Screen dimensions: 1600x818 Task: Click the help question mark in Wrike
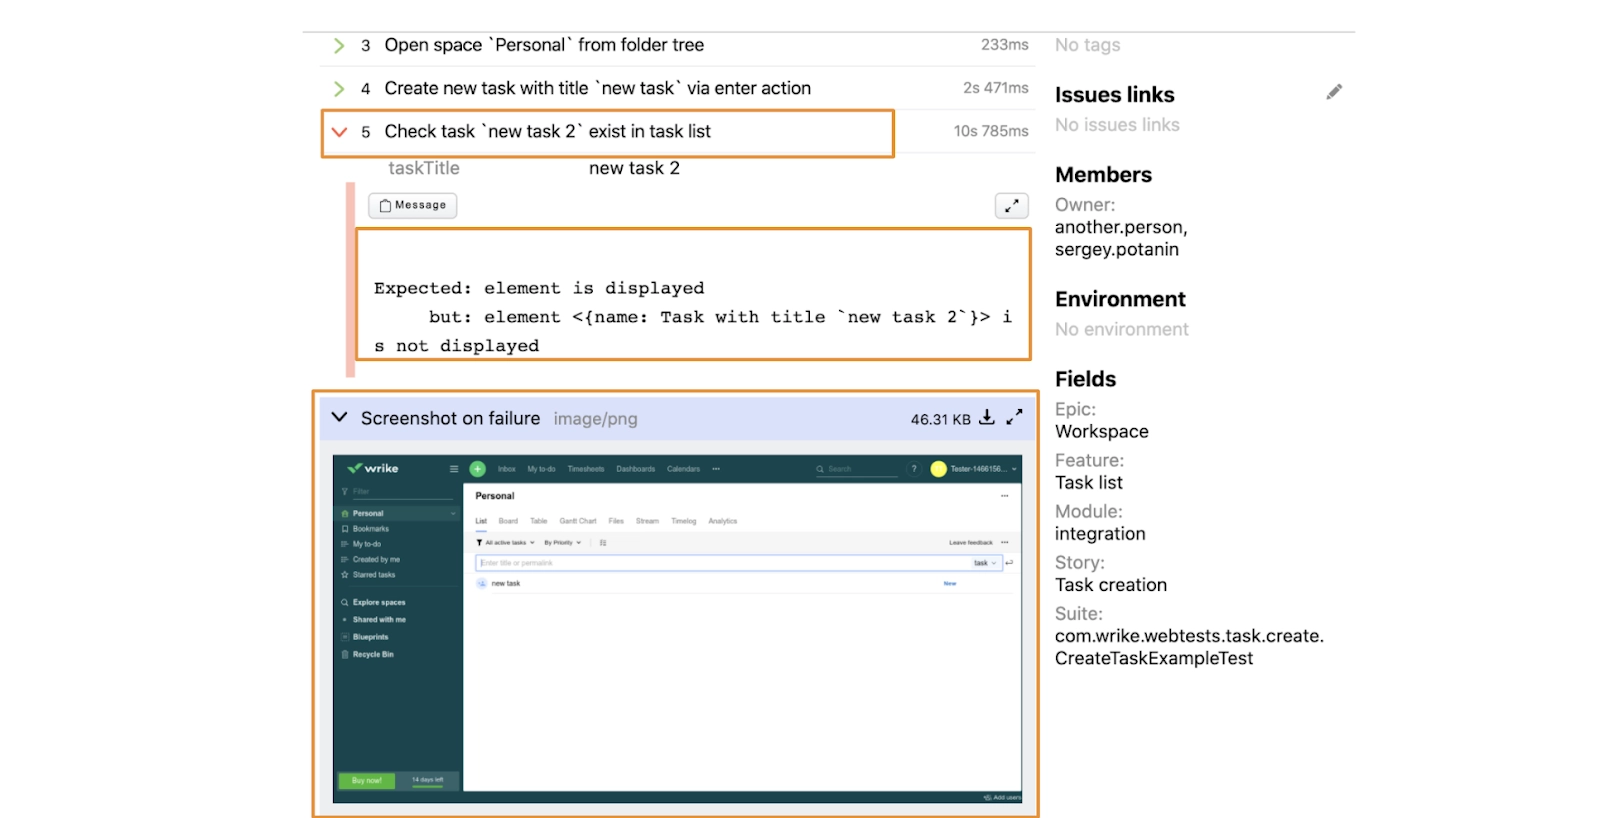pos(913,469)
